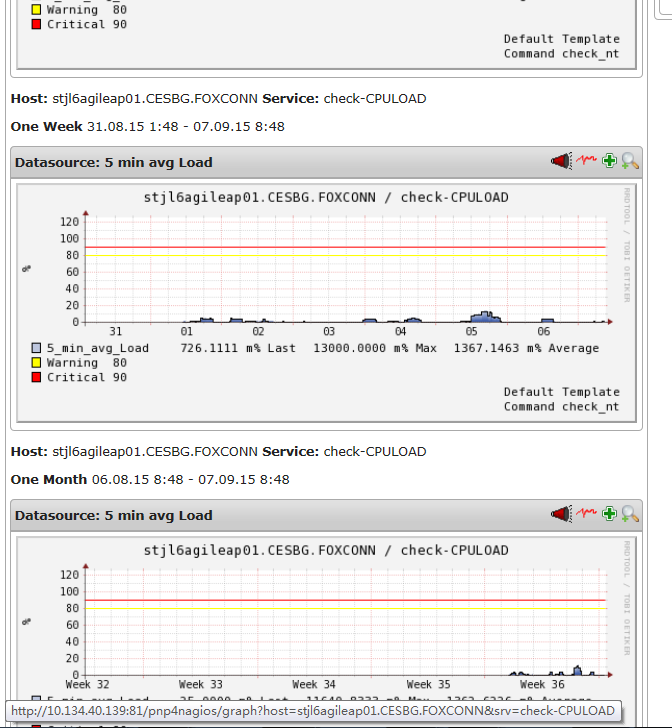The width and height of the screenshot is (672, 728).
Task: Click the red Critical 90 swatch in the topmost graph
Action: click(x=37, y=24)
